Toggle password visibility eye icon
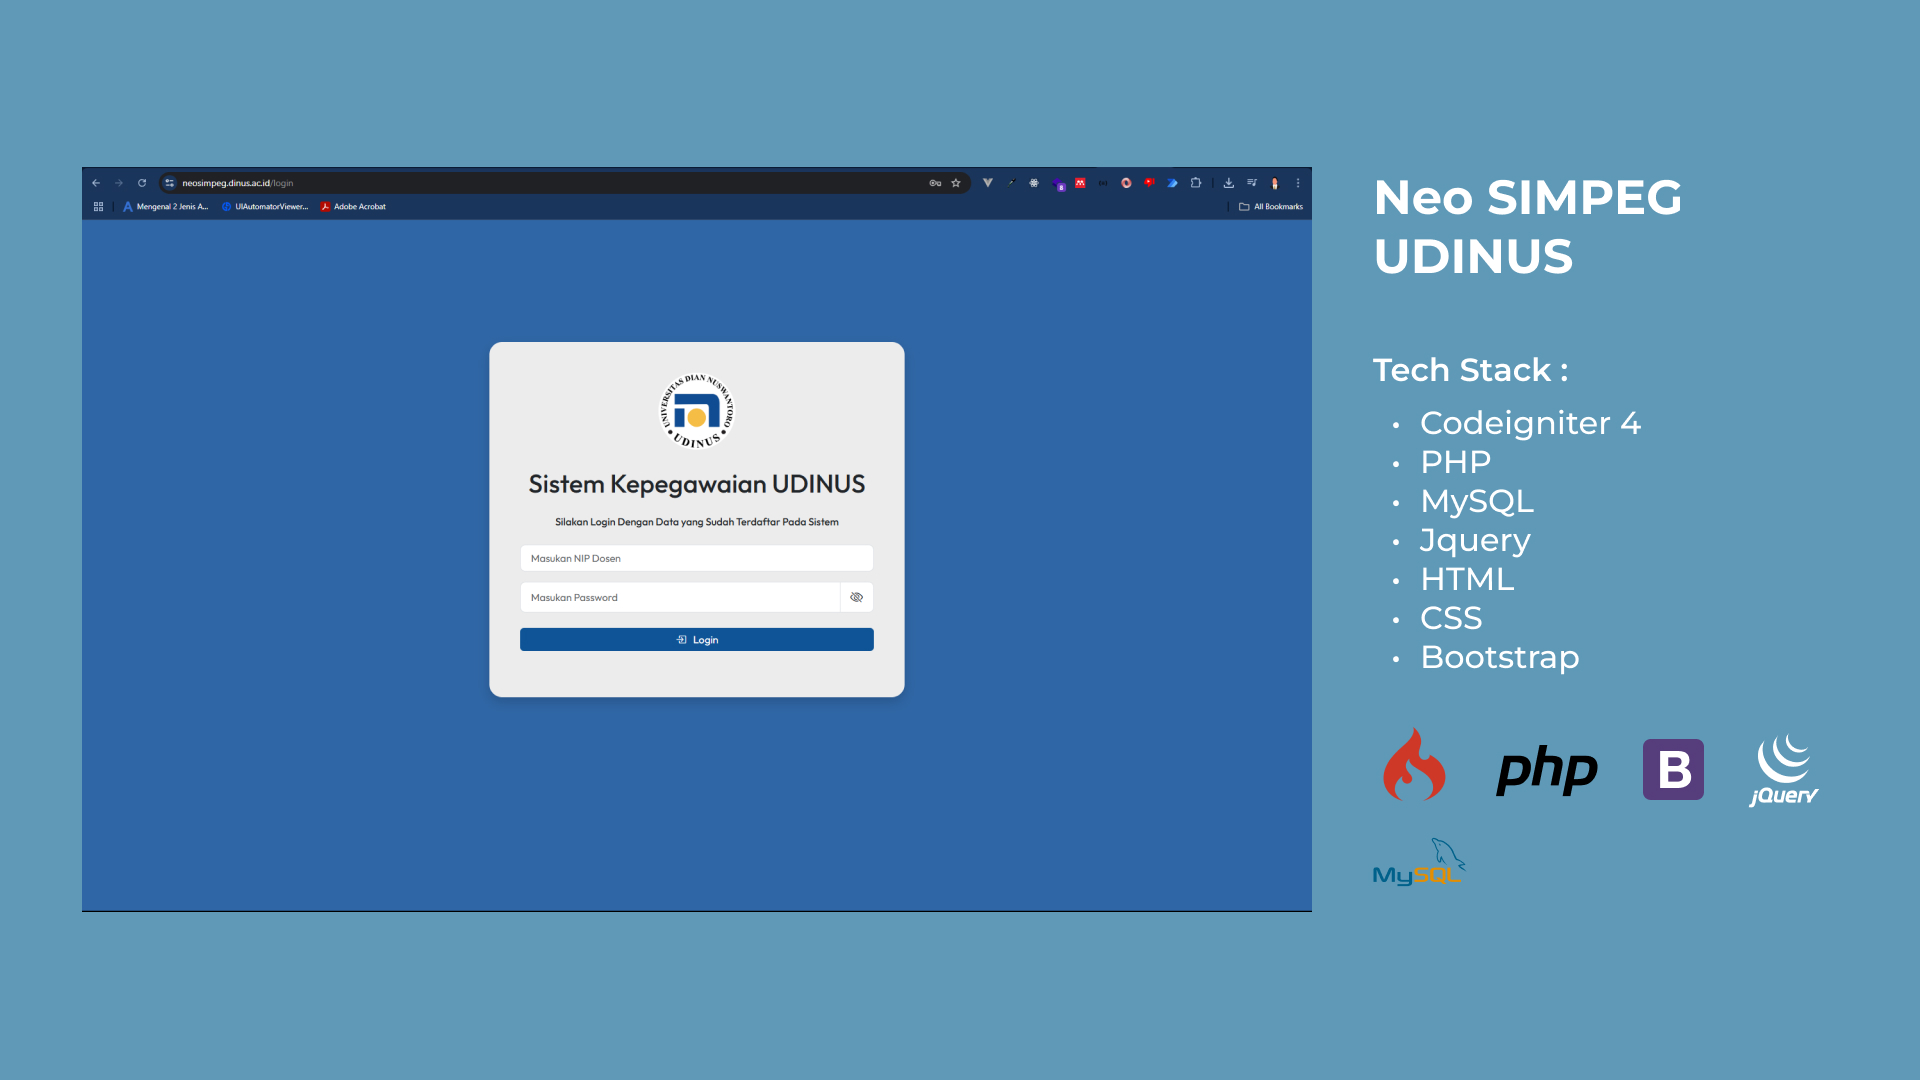Image resolution: width=1920 pixels, height=1080 pixels. click(x=857, y=597)
